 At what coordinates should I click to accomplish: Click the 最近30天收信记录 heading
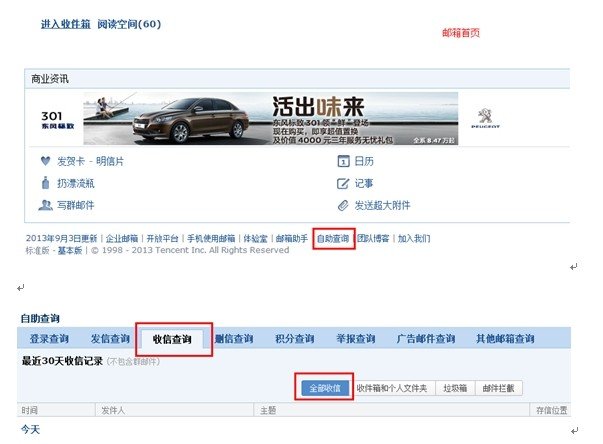(x=62, y=361)
